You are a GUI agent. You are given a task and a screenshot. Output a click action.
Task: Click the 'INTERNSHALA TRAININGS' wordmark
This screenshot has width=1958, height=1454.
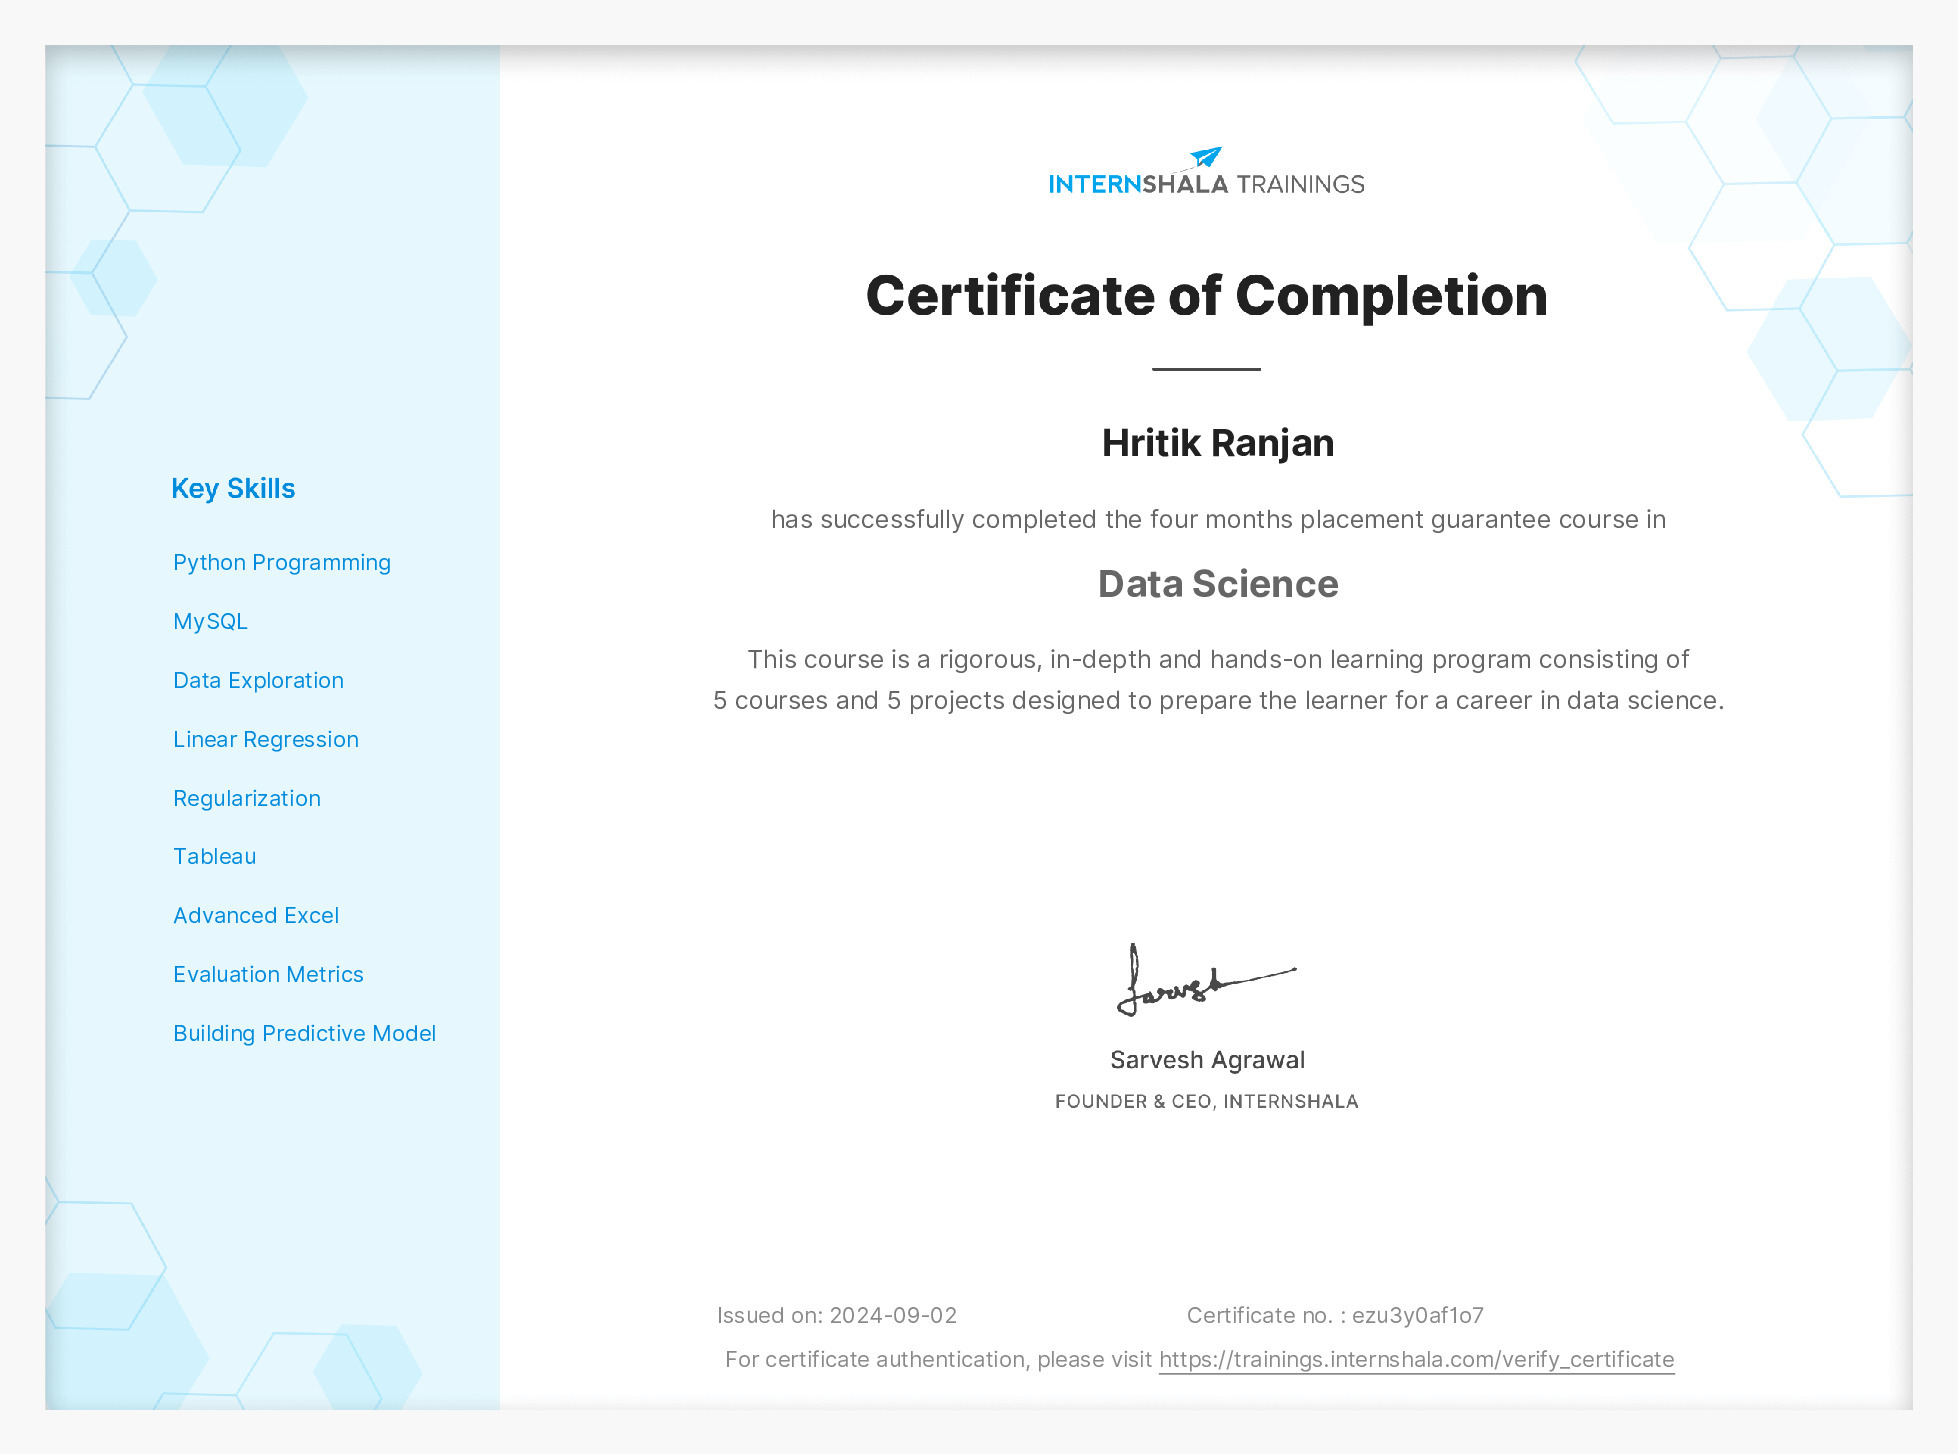pos(1207,184)
